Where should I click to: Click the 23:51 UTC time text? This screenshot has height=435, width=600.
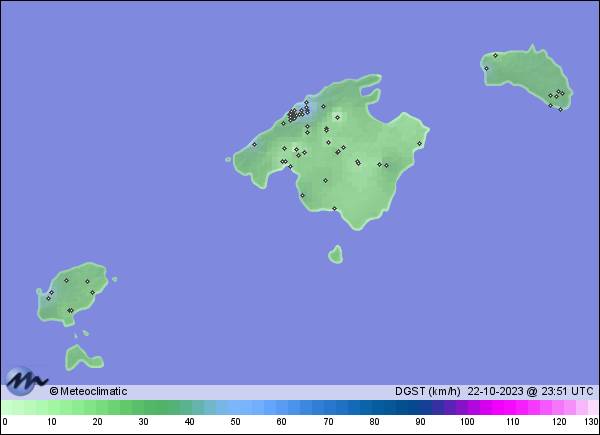point(566,391)
